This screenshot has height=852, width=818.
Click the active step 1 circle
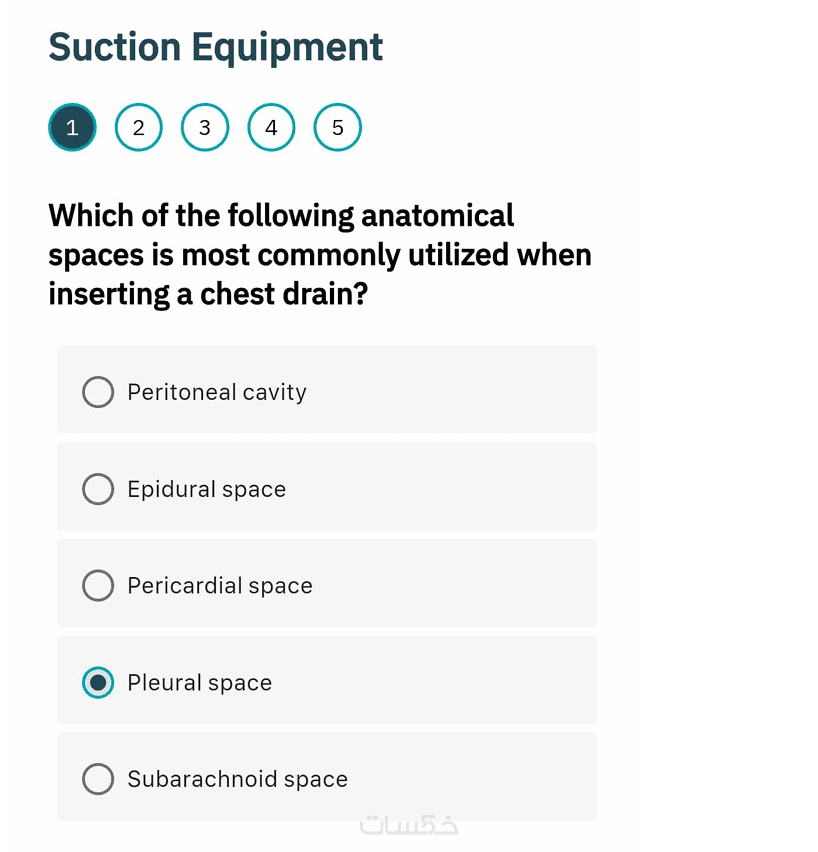(72, 128)
